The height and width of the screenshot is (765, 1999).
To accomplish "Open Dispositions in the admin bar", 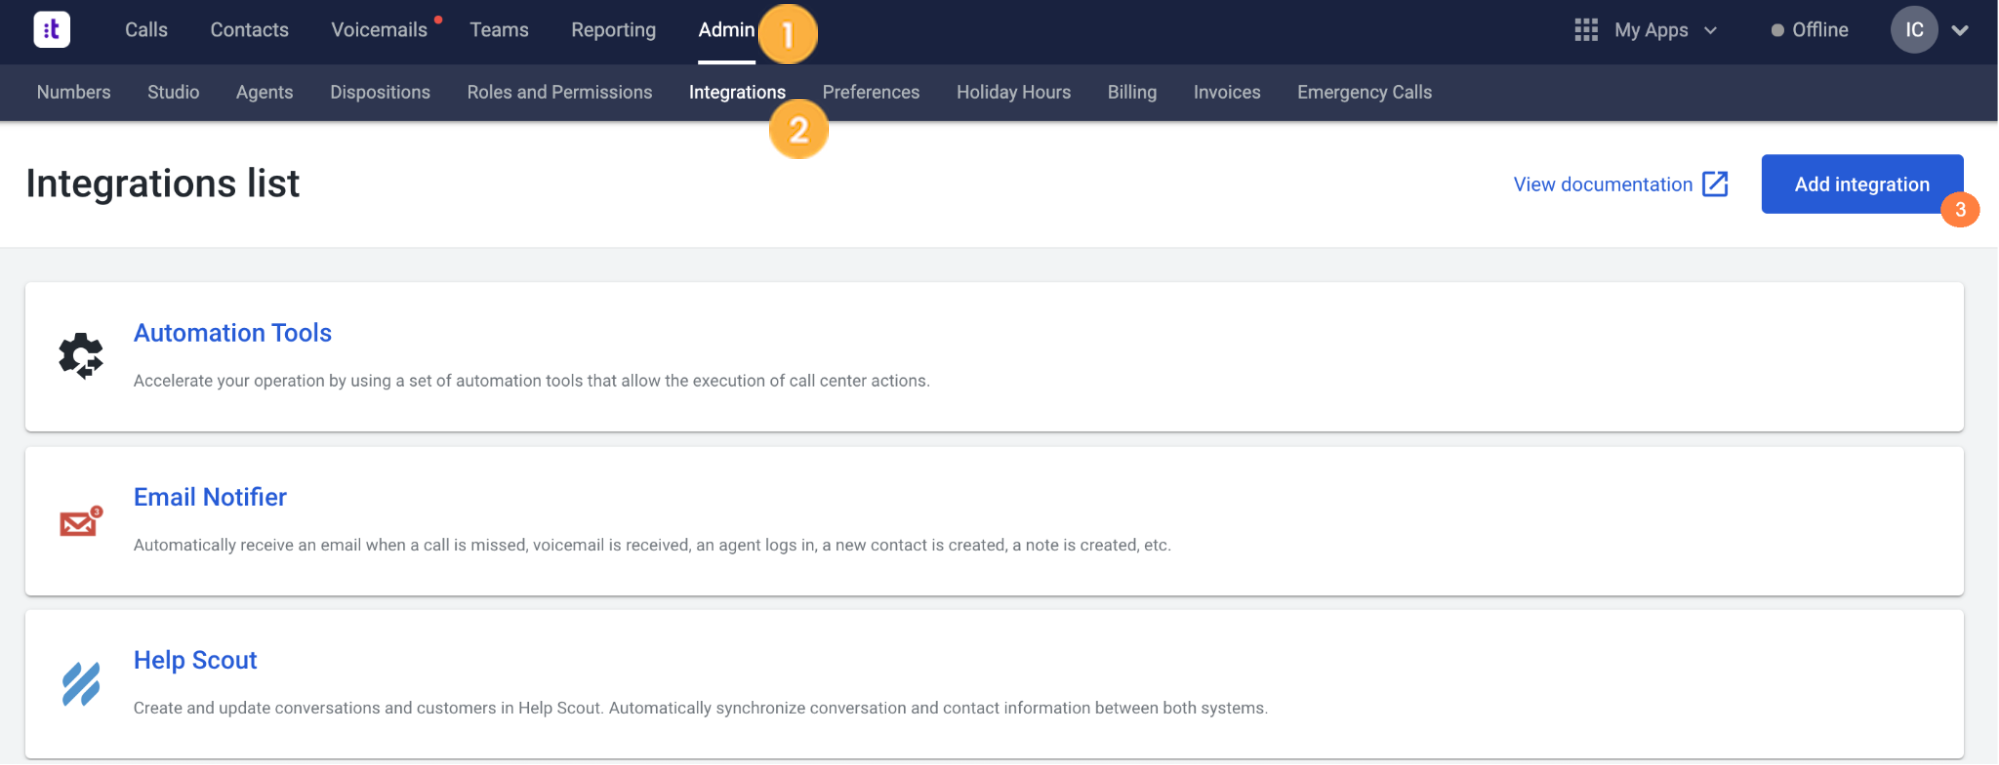I will [380, 92].
